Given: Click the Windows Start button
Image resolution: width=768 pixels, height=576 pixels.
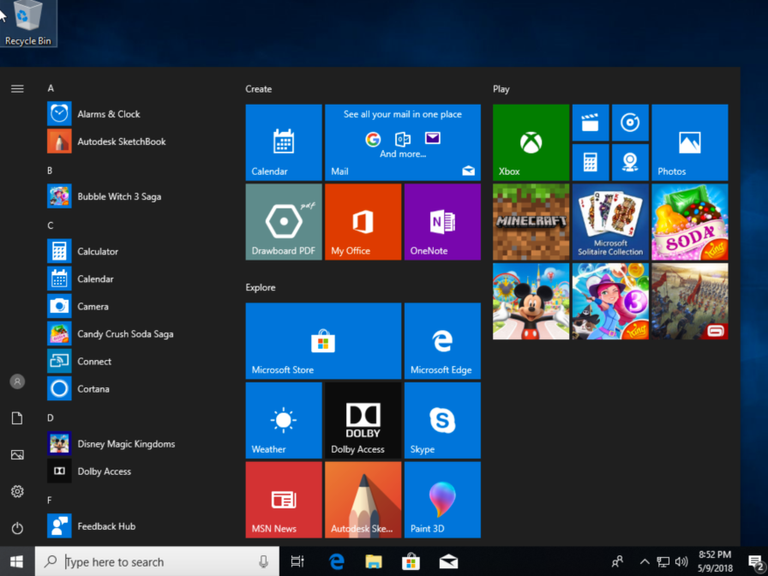Looking at the screenshot, I should point(17,561).
